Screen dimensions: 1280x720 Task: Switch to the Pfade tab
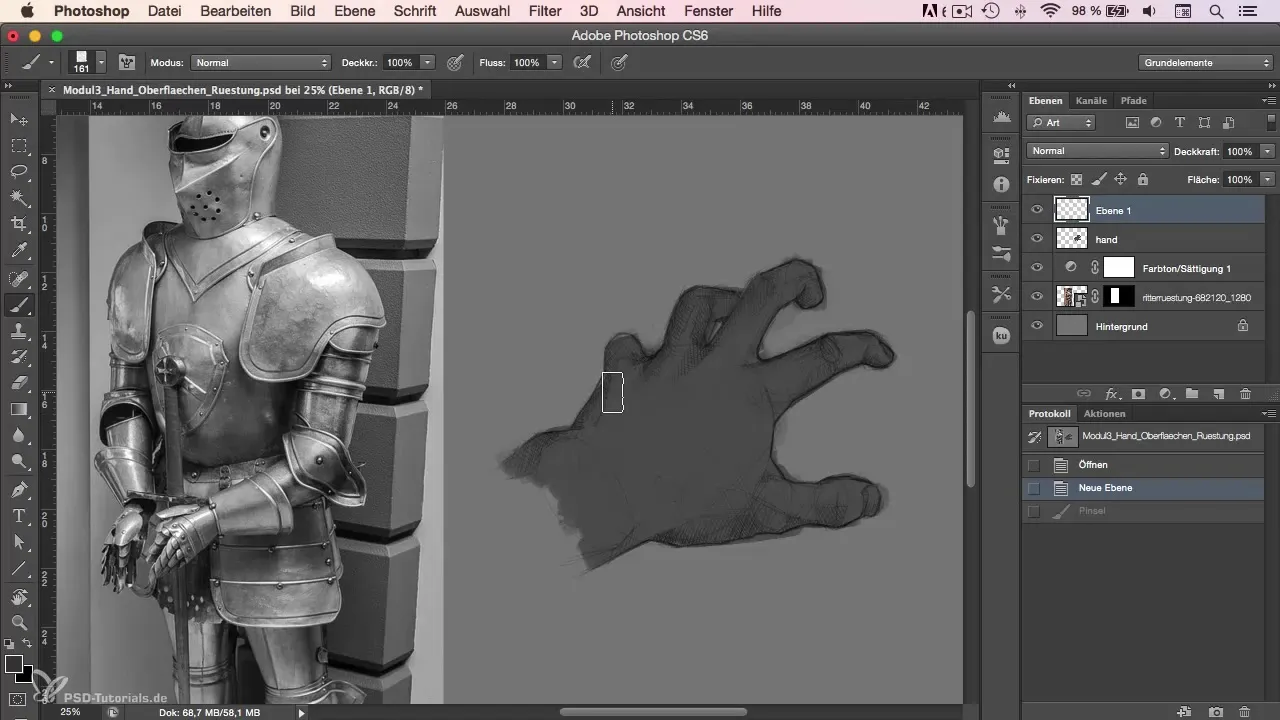[x=1133, y=101]
